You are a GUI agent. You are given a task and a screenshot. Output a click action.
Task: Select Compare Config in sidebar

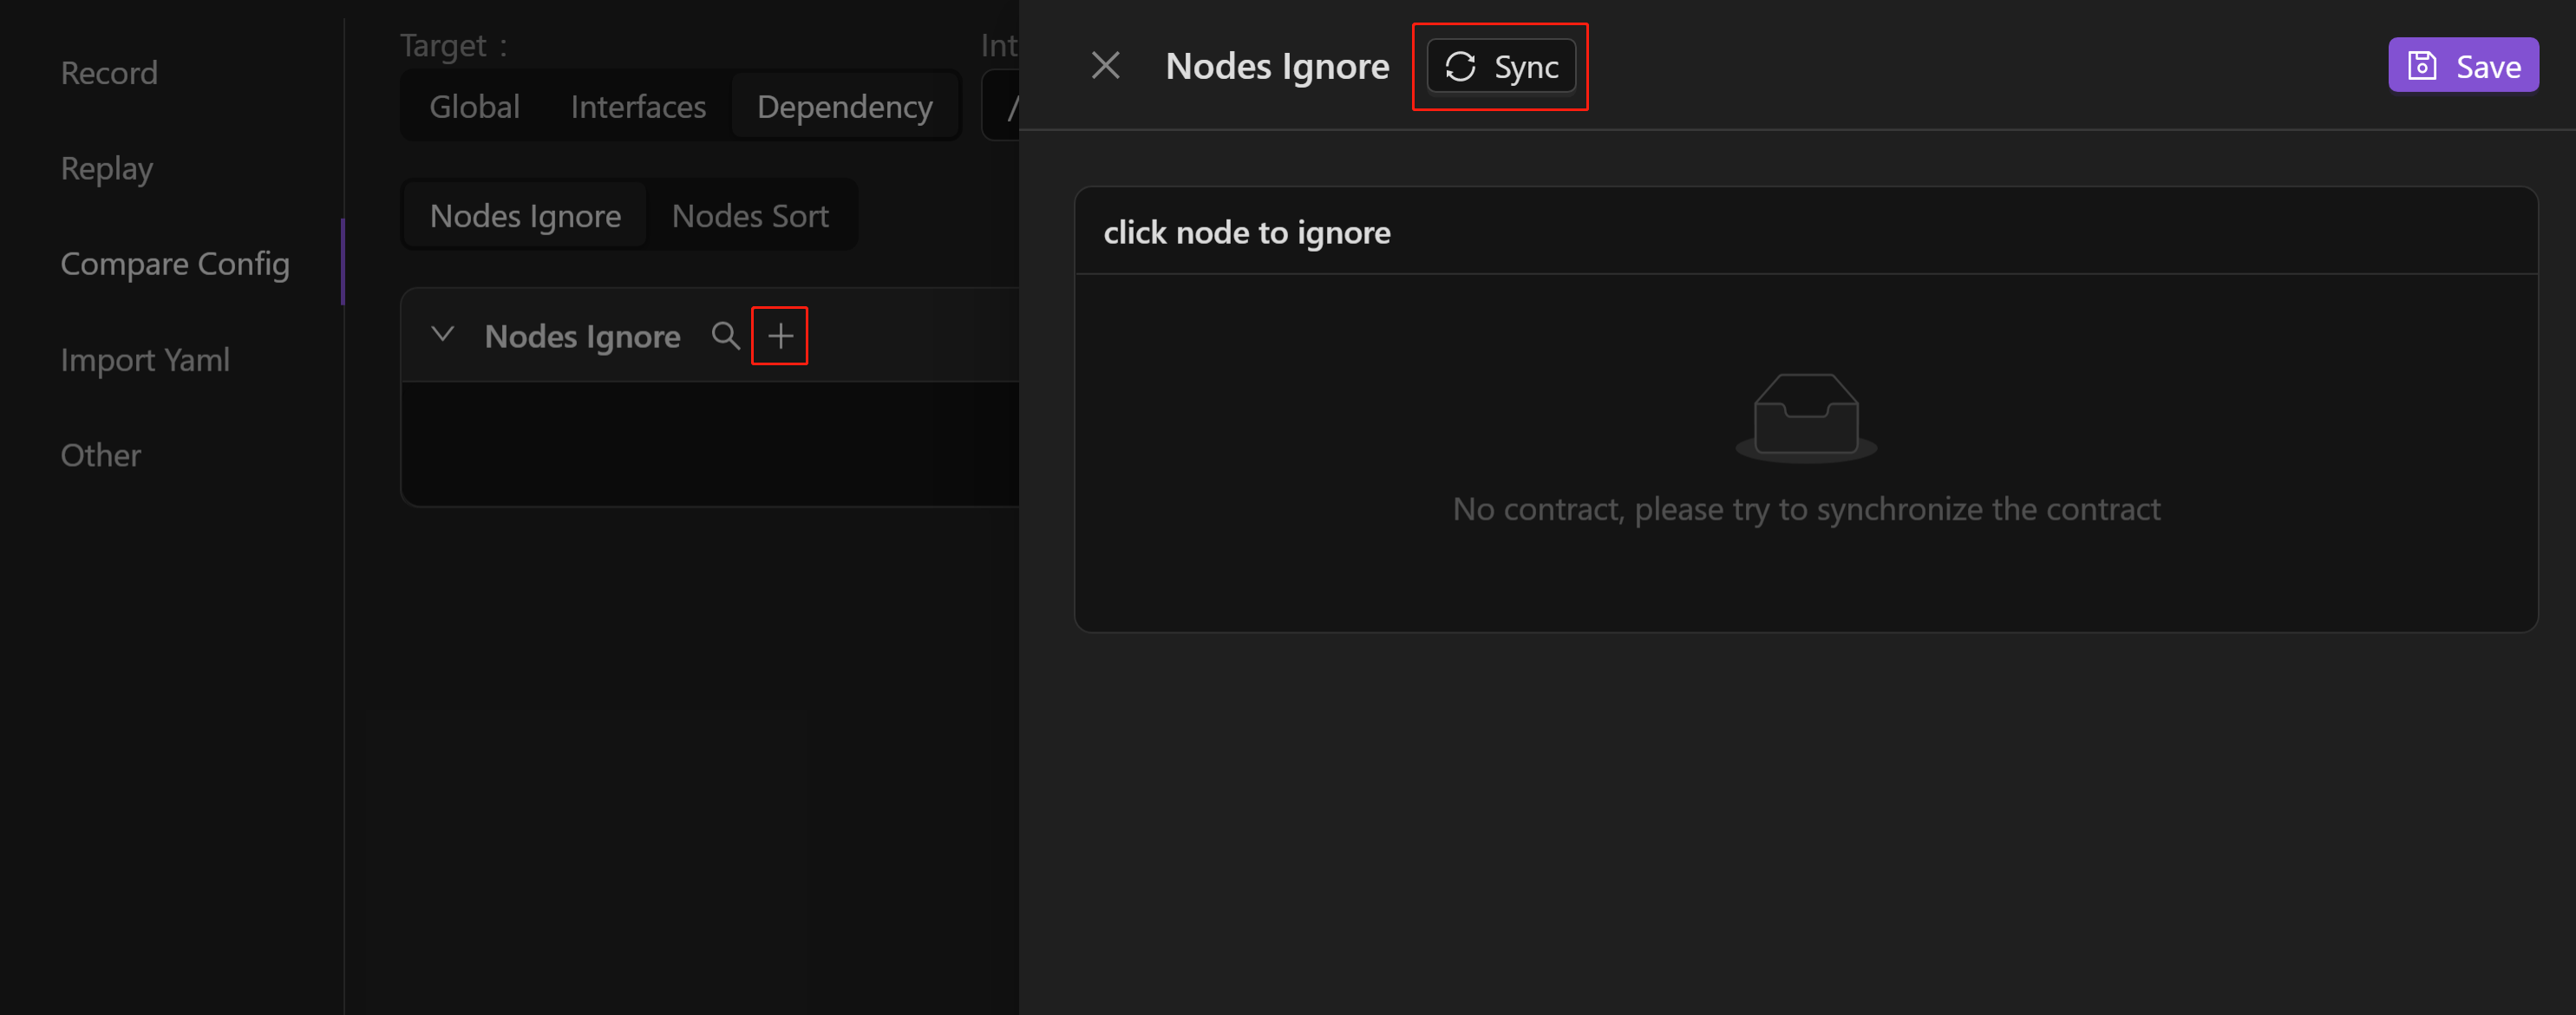(175, 264)
